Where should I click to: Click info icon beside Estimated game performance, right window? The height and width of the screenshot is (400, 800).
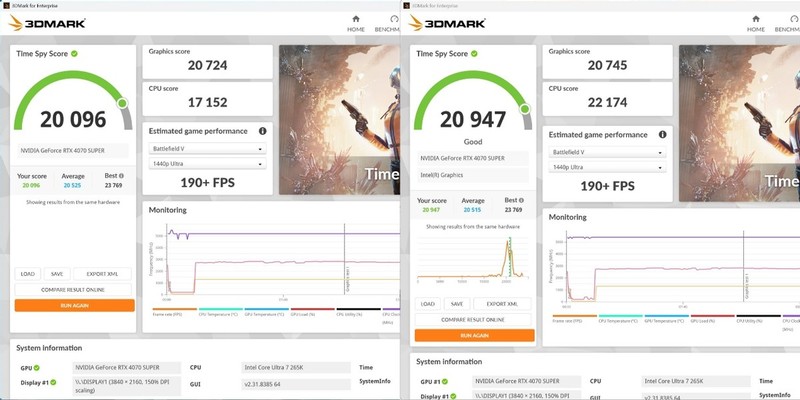[662, 135]
